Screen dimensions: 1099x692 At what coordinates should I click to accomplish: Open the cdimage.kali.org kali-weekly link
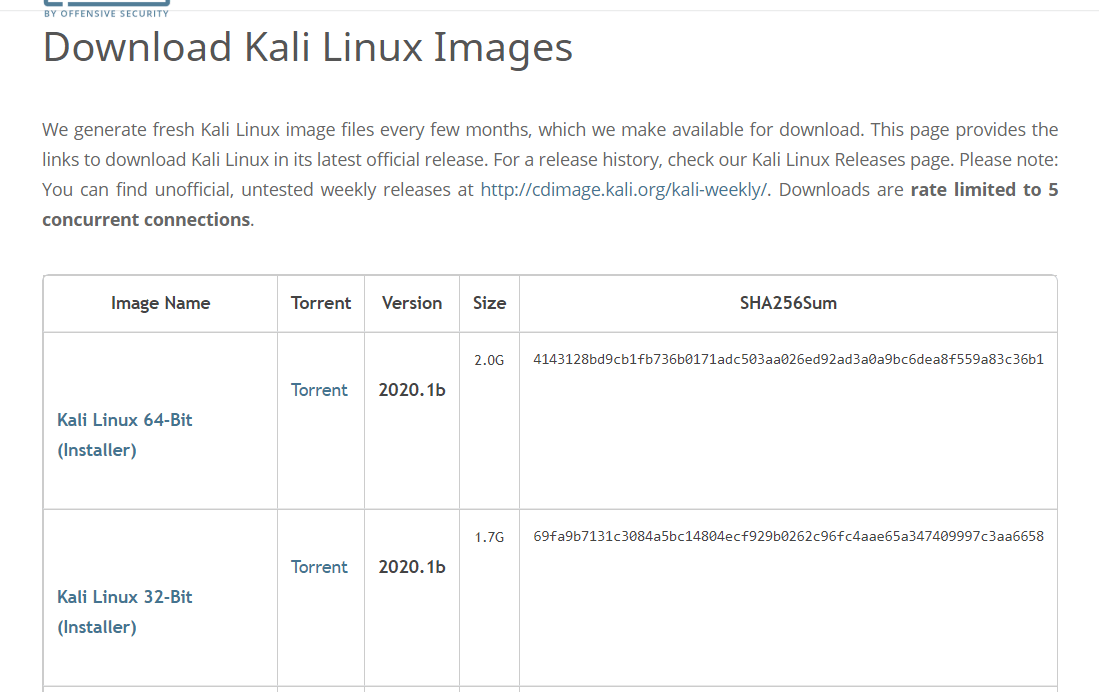pos(623,190)
